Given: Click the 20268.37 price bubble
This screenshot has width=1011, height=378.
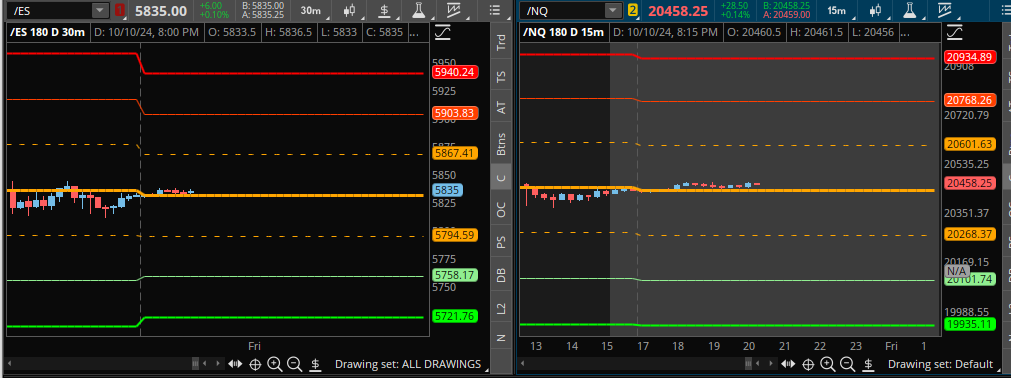Looking at the screenshot, I should pyautogui.click(x=970, y=234).
